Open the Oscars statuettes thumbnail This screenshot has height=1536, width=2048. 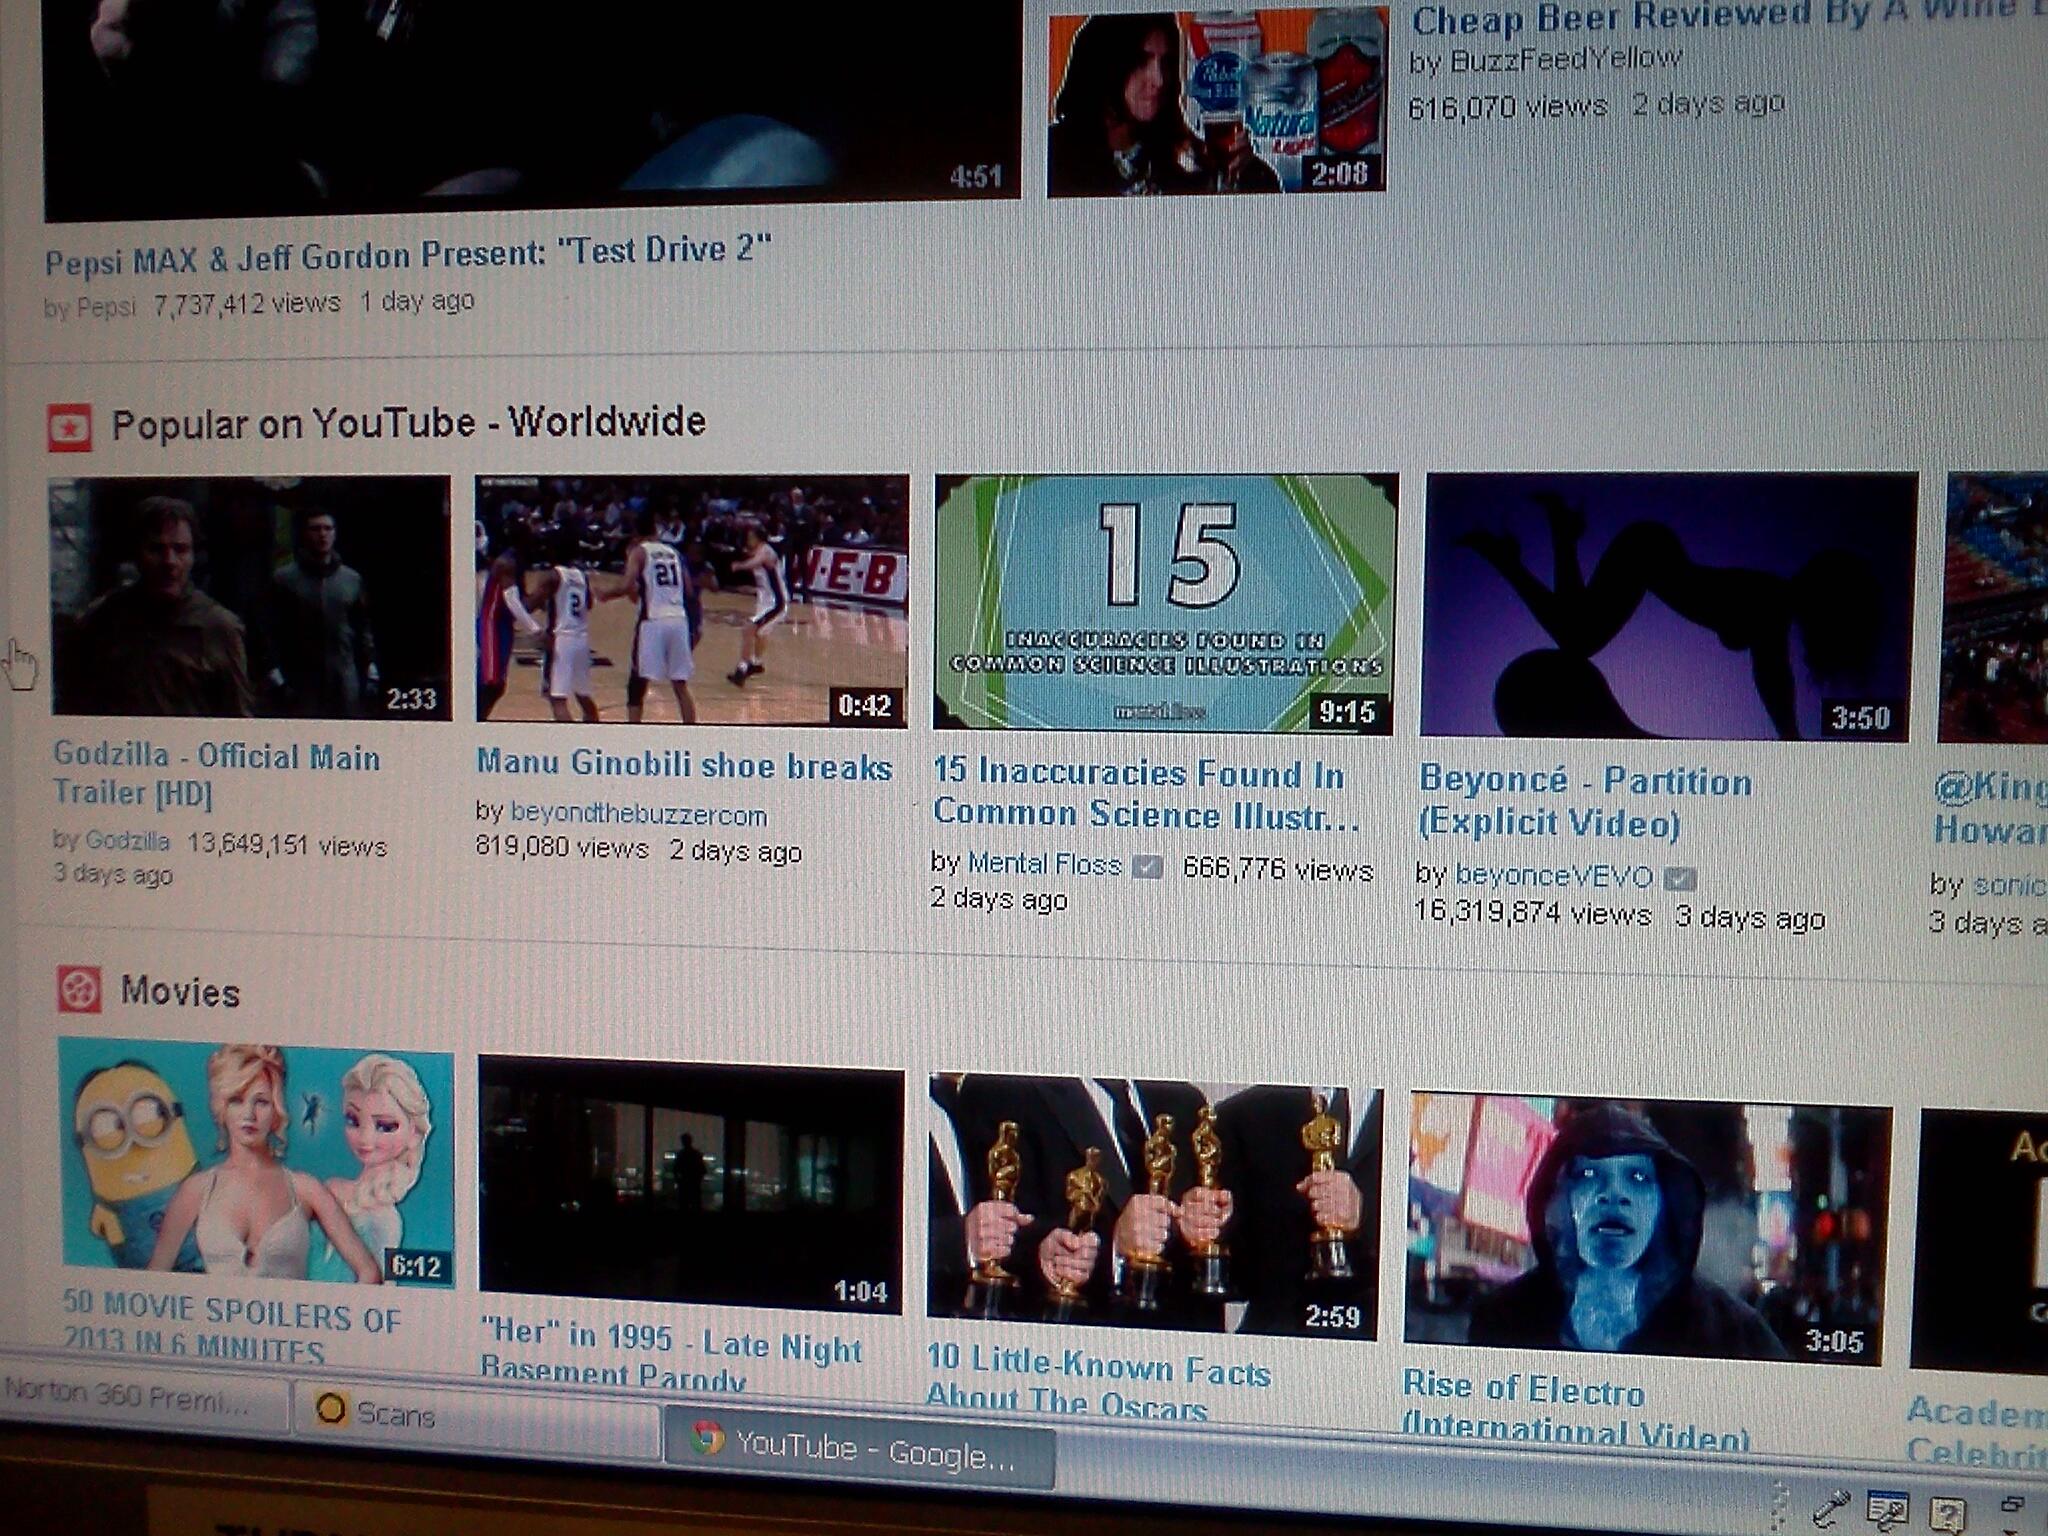coord(1154,1206)
